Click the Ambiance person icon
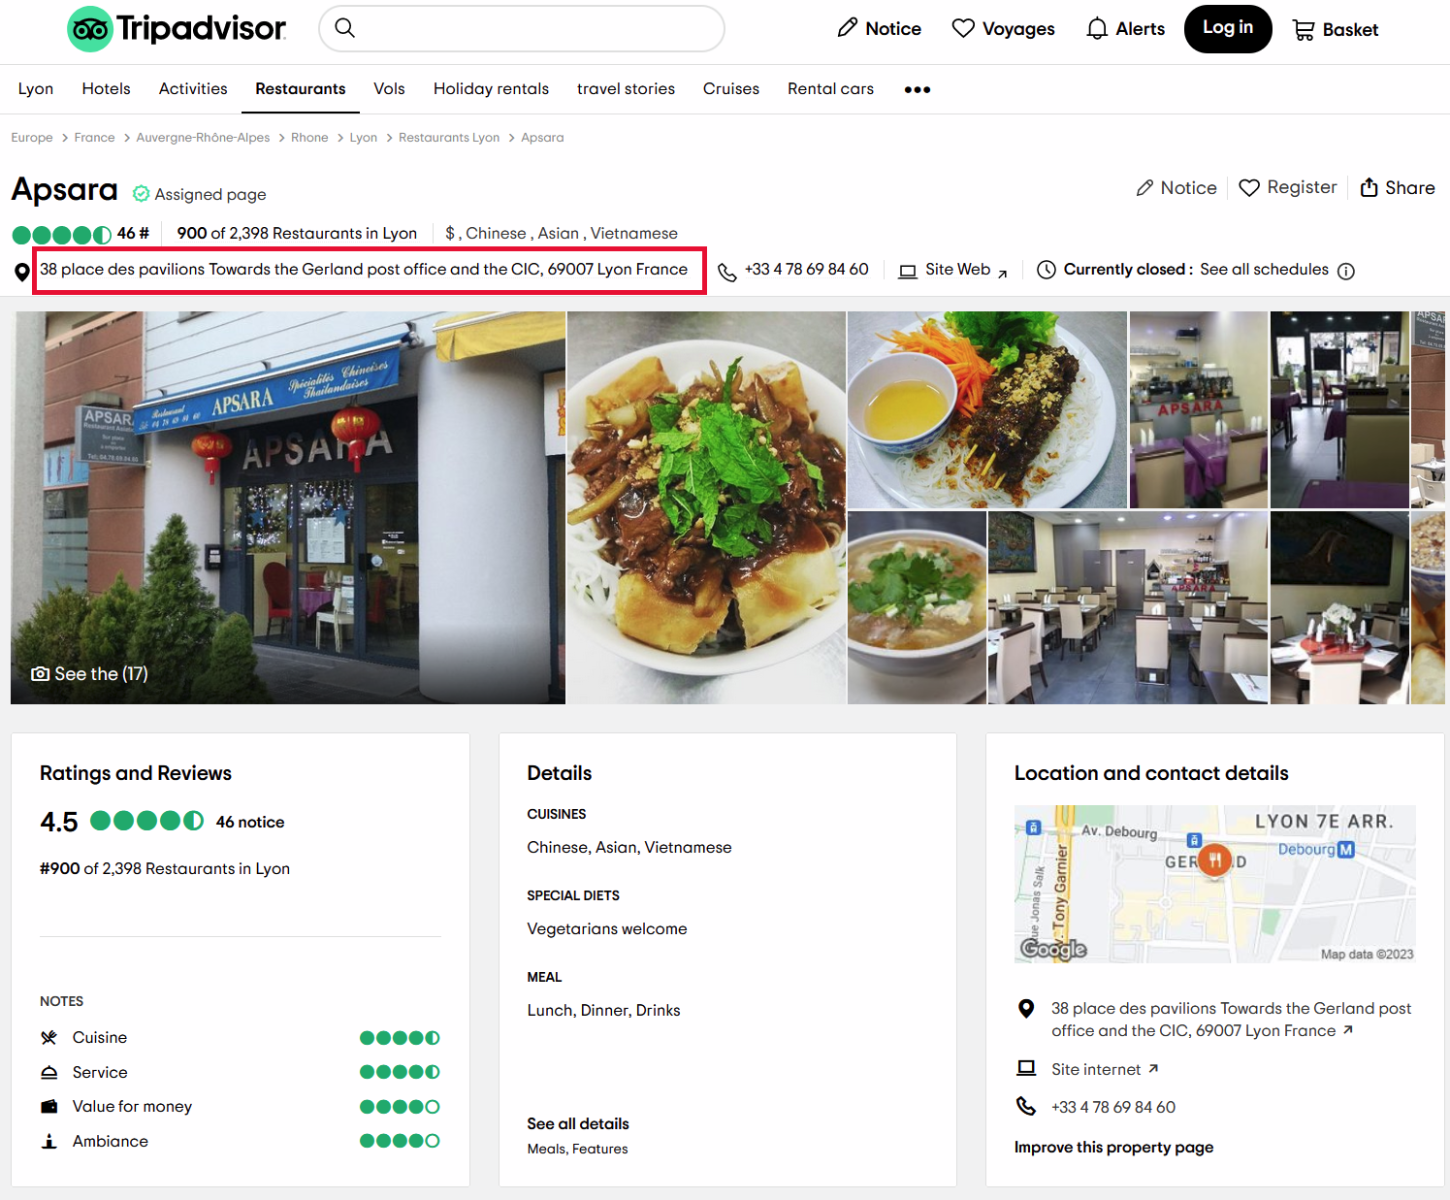 point(49,1141)
